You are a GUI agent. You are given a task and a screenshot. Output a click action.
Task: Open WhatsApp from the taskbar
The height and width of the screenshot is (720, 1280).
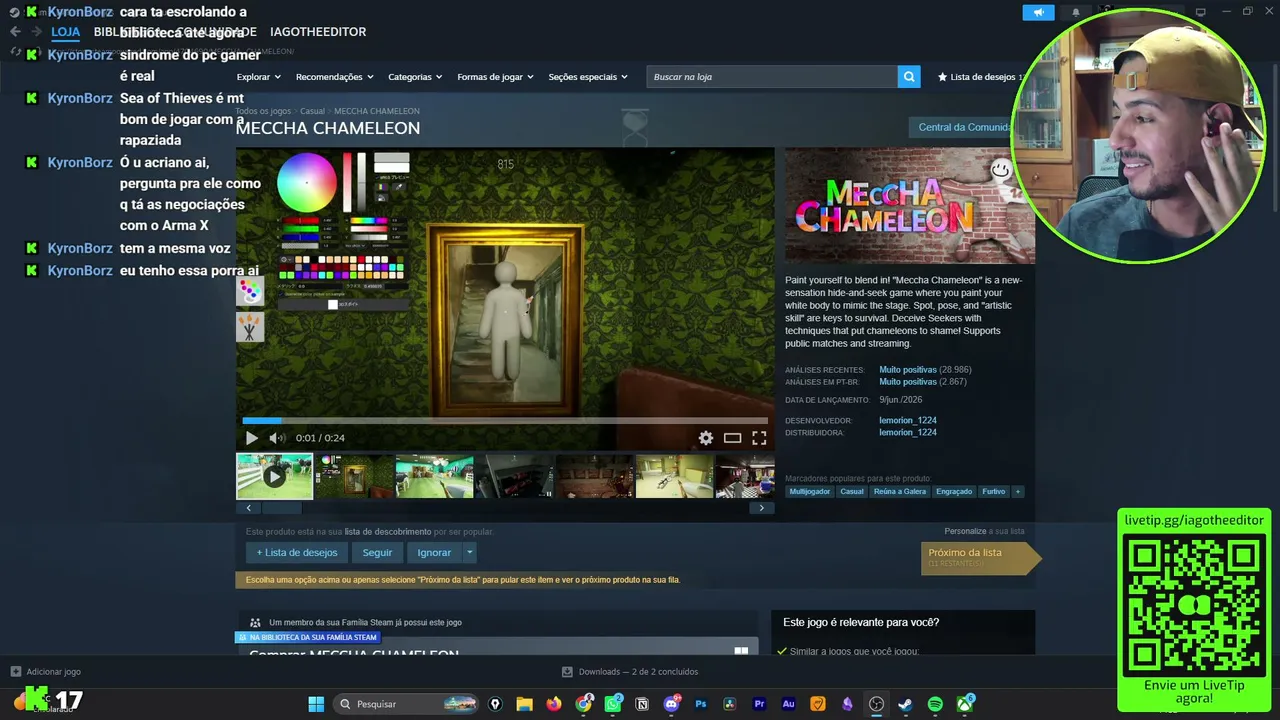pyautogui.click(x=613, y=704)
